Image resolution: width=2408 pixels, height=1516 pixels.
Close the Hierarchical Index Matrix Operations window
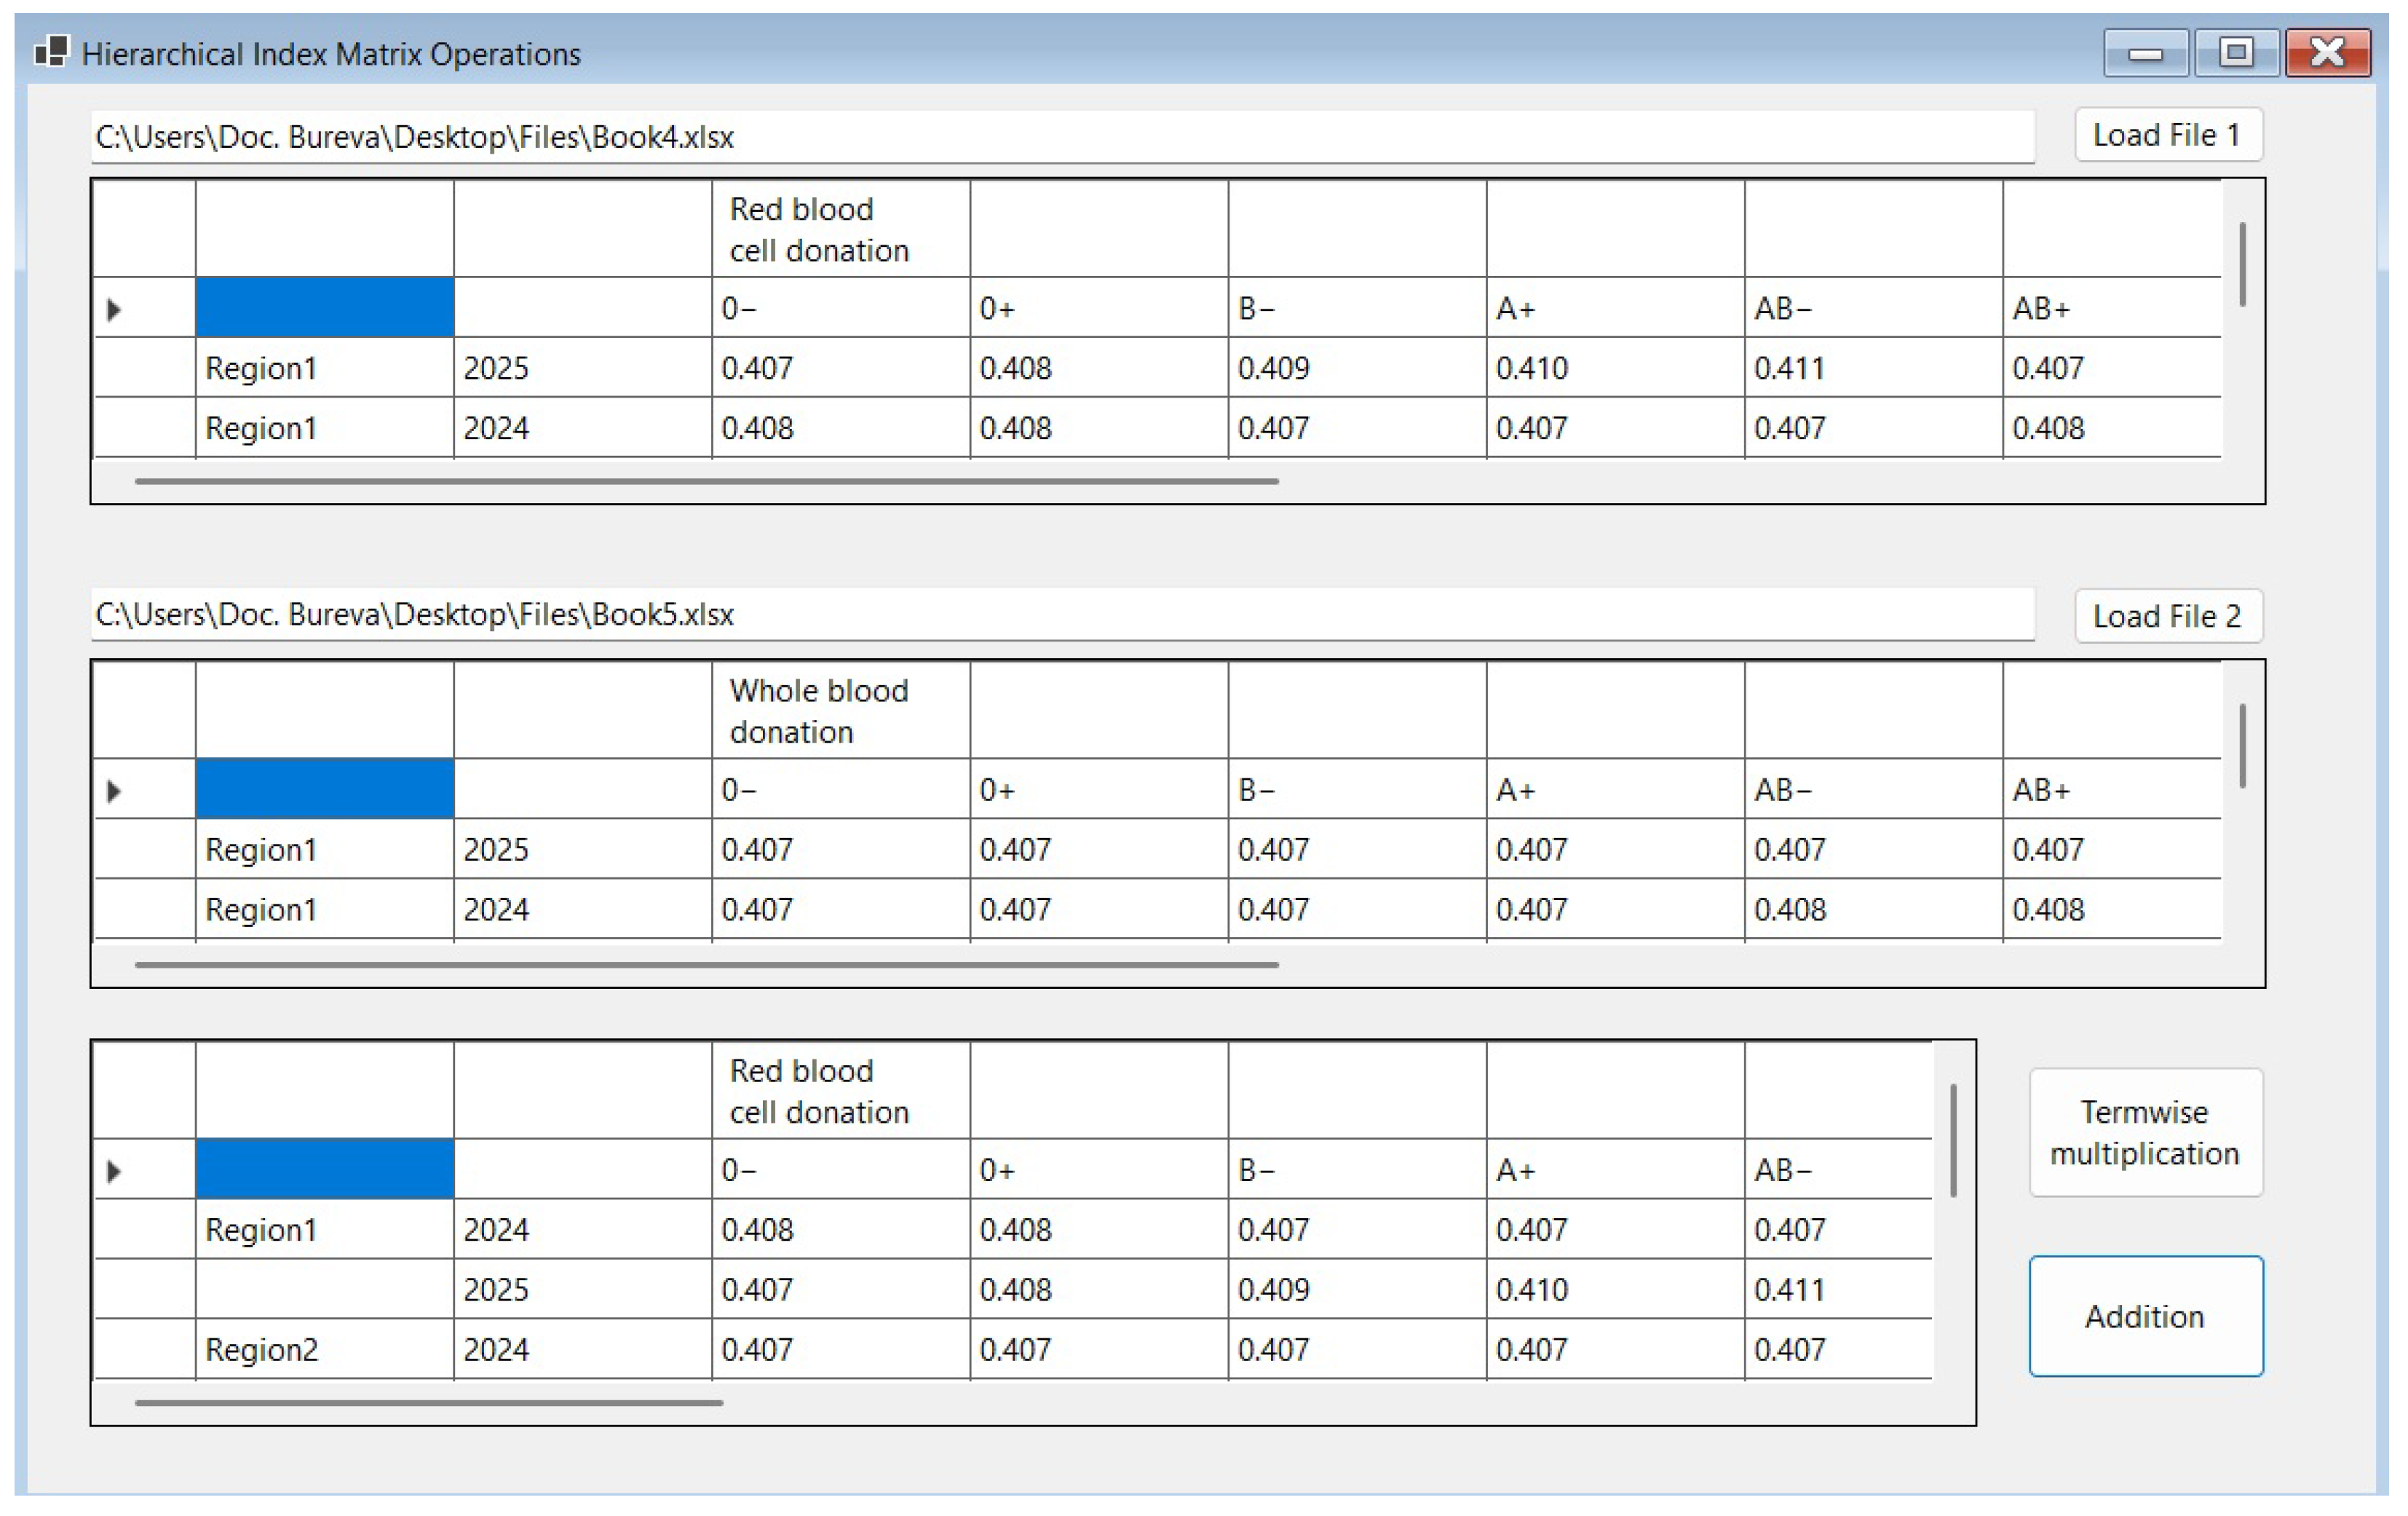click(x=2327, y=52)
